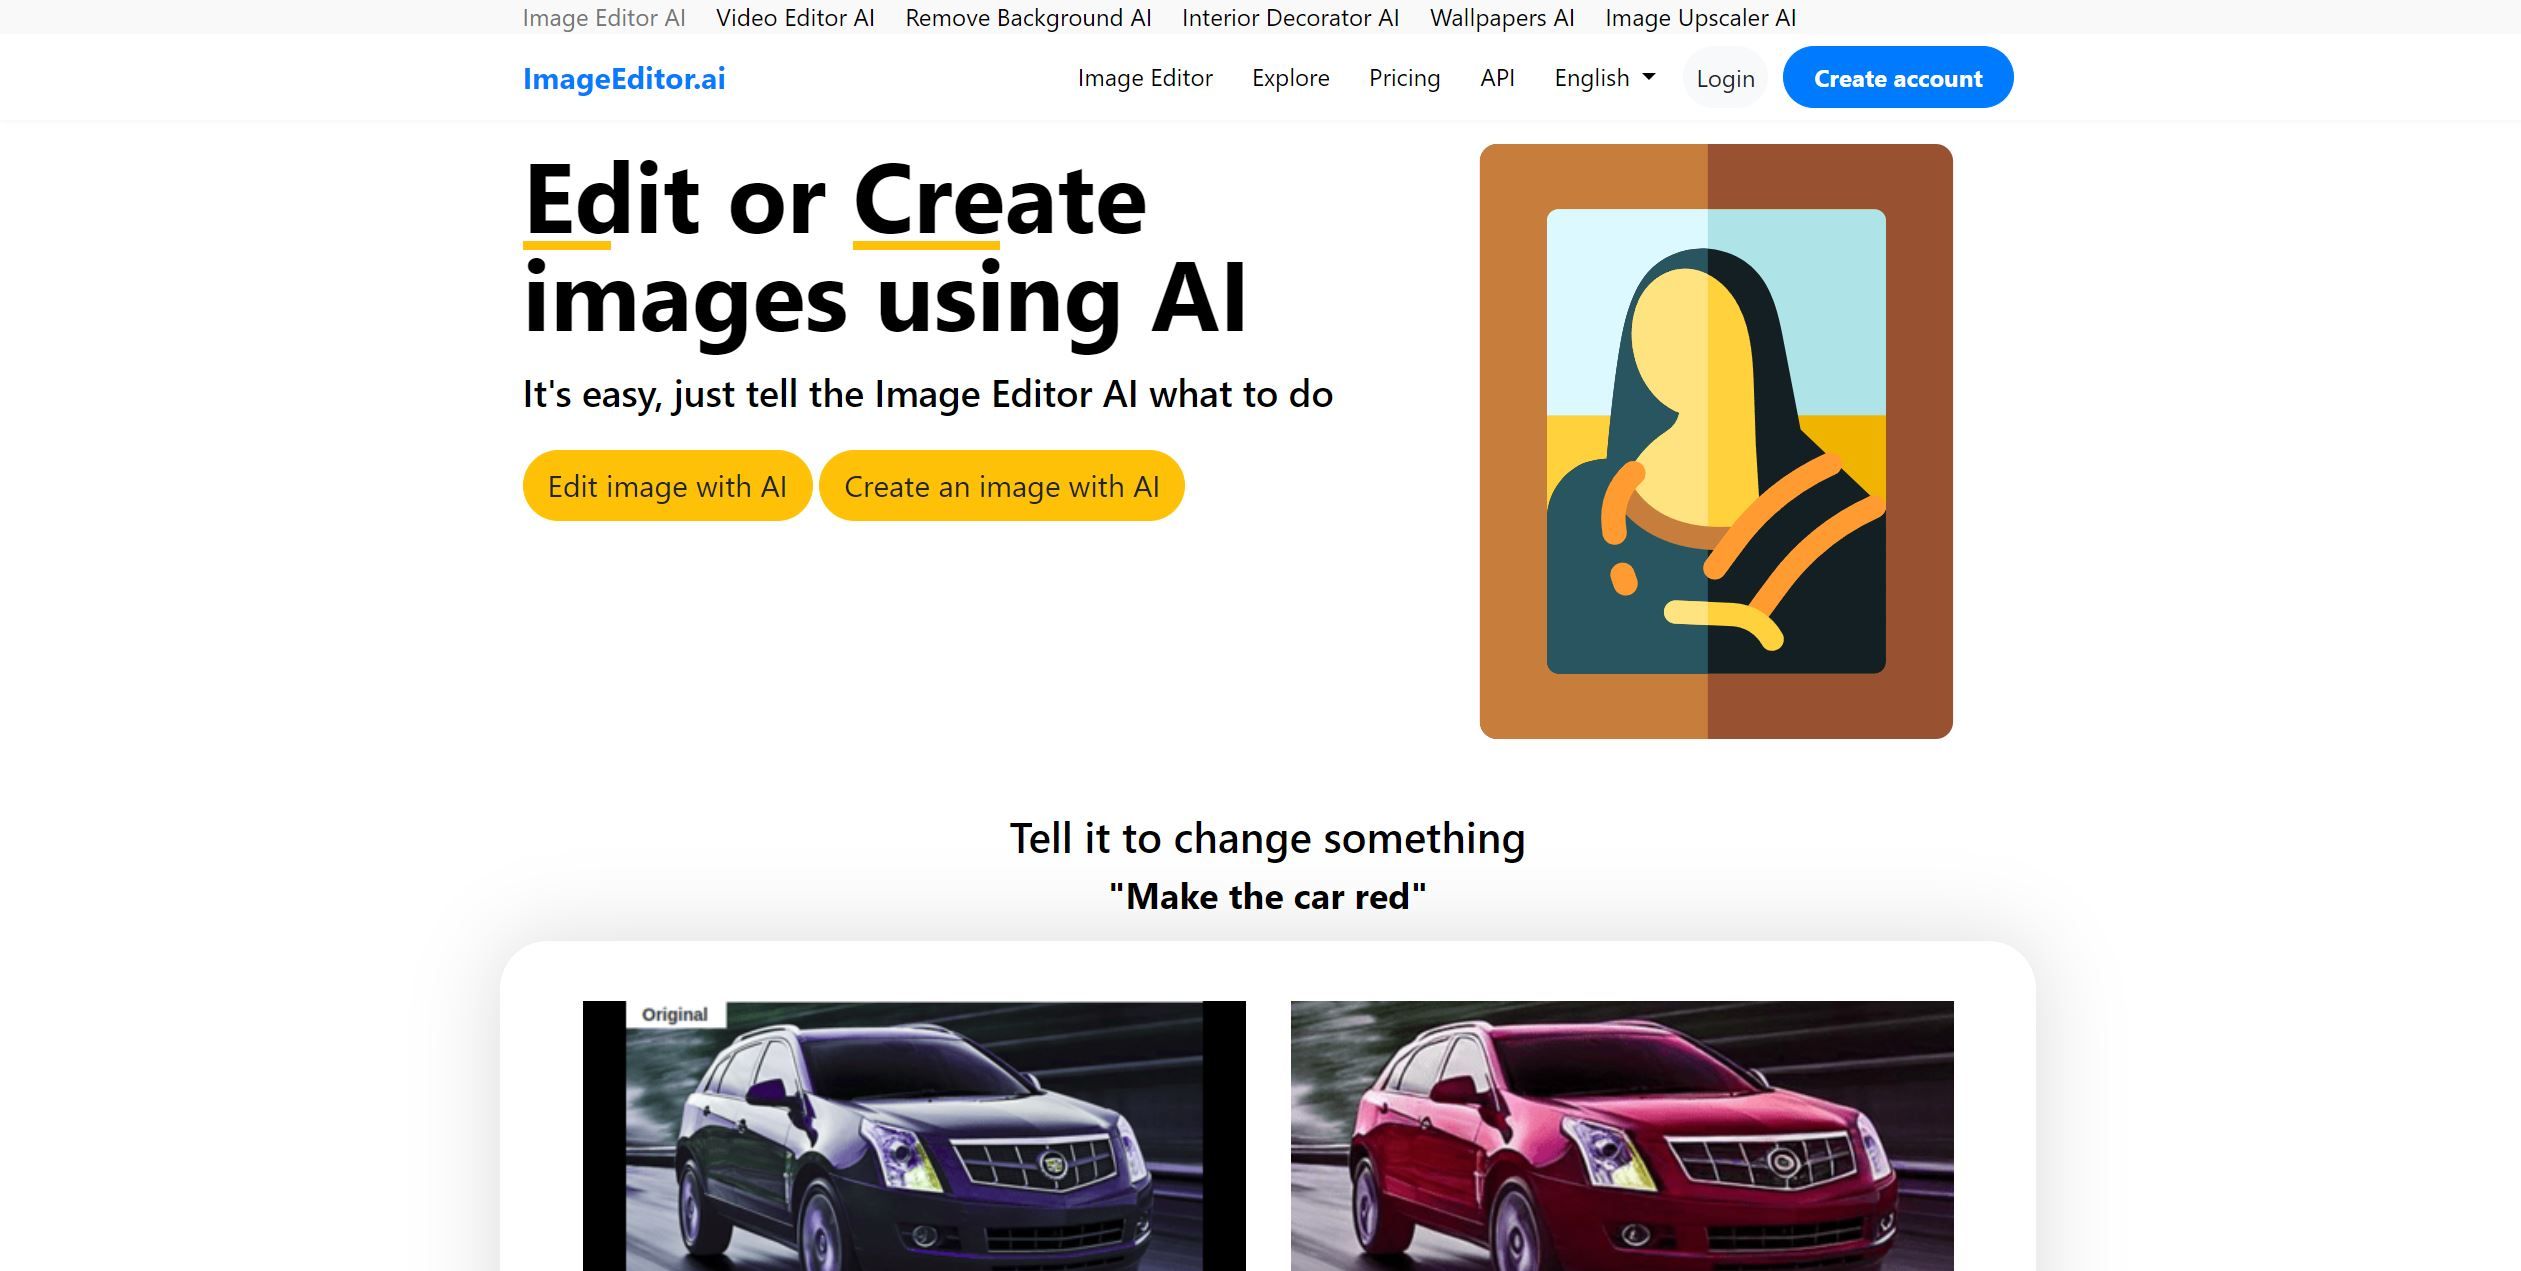Select the Image Editor AI tab
The height and width of the screenshot is (1271, 2521).
(x=604, y=18)
